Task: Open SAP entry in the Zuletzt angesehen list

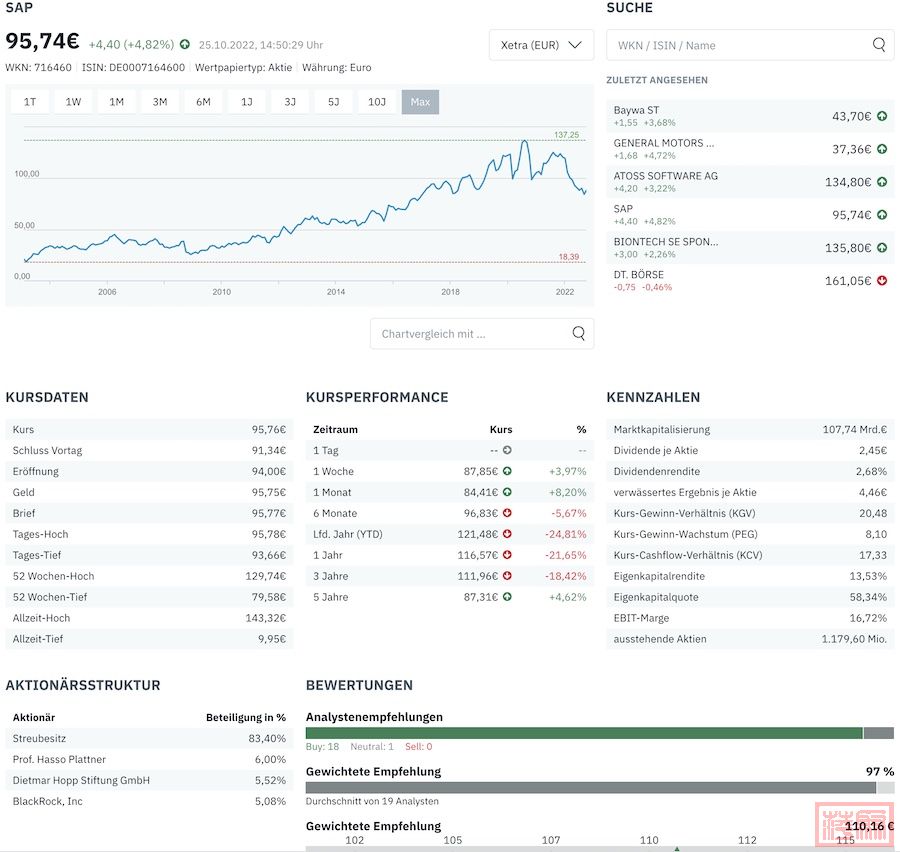Action: (x=750, y=215)
